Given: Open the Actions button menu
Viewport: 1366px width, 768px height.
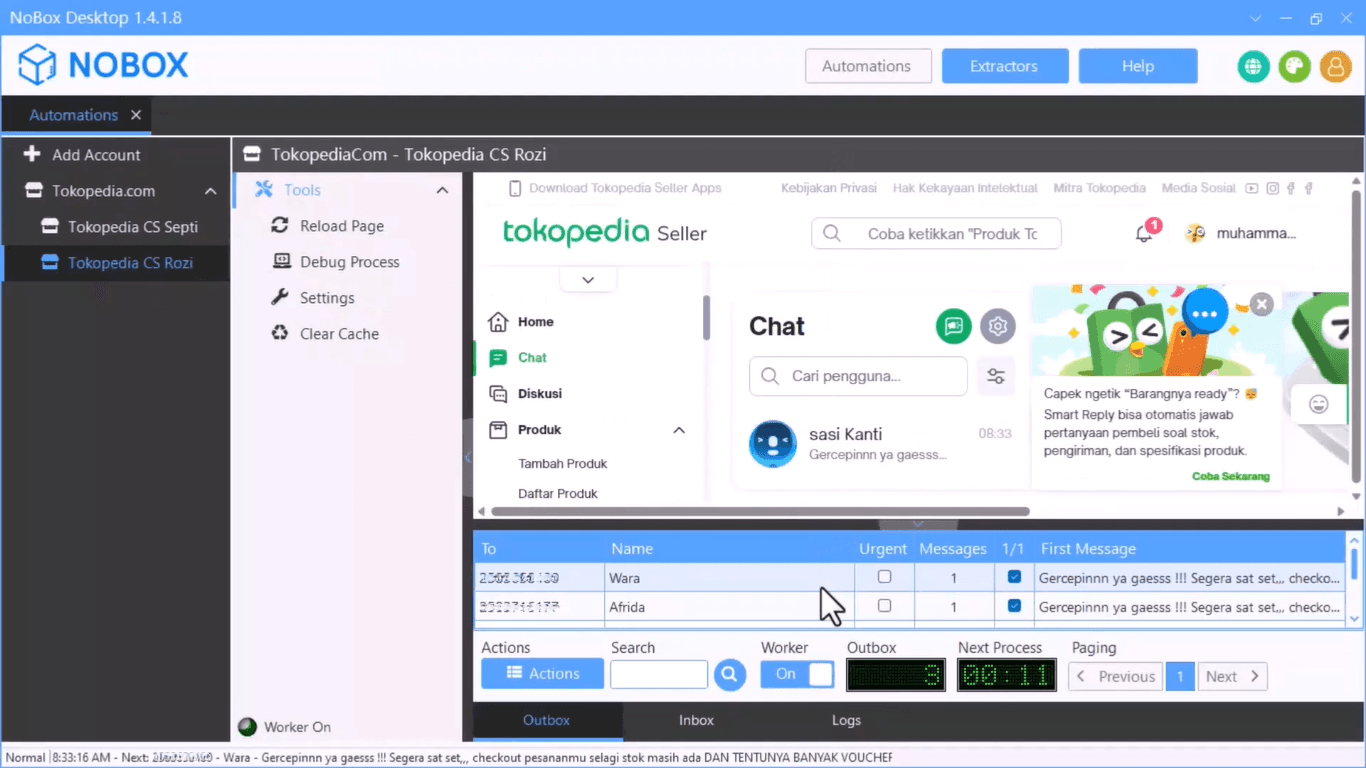Looking at the screenshot, I should [x=542, y=674].
